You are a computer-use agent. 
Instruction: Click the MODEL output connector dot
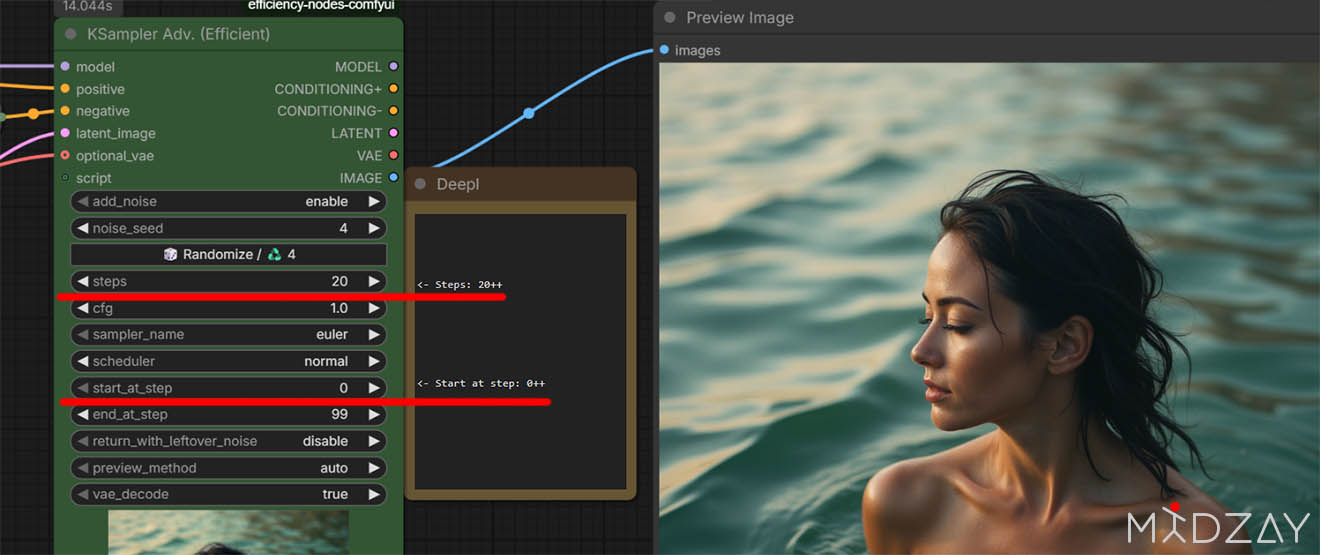(x=393, y=67)
